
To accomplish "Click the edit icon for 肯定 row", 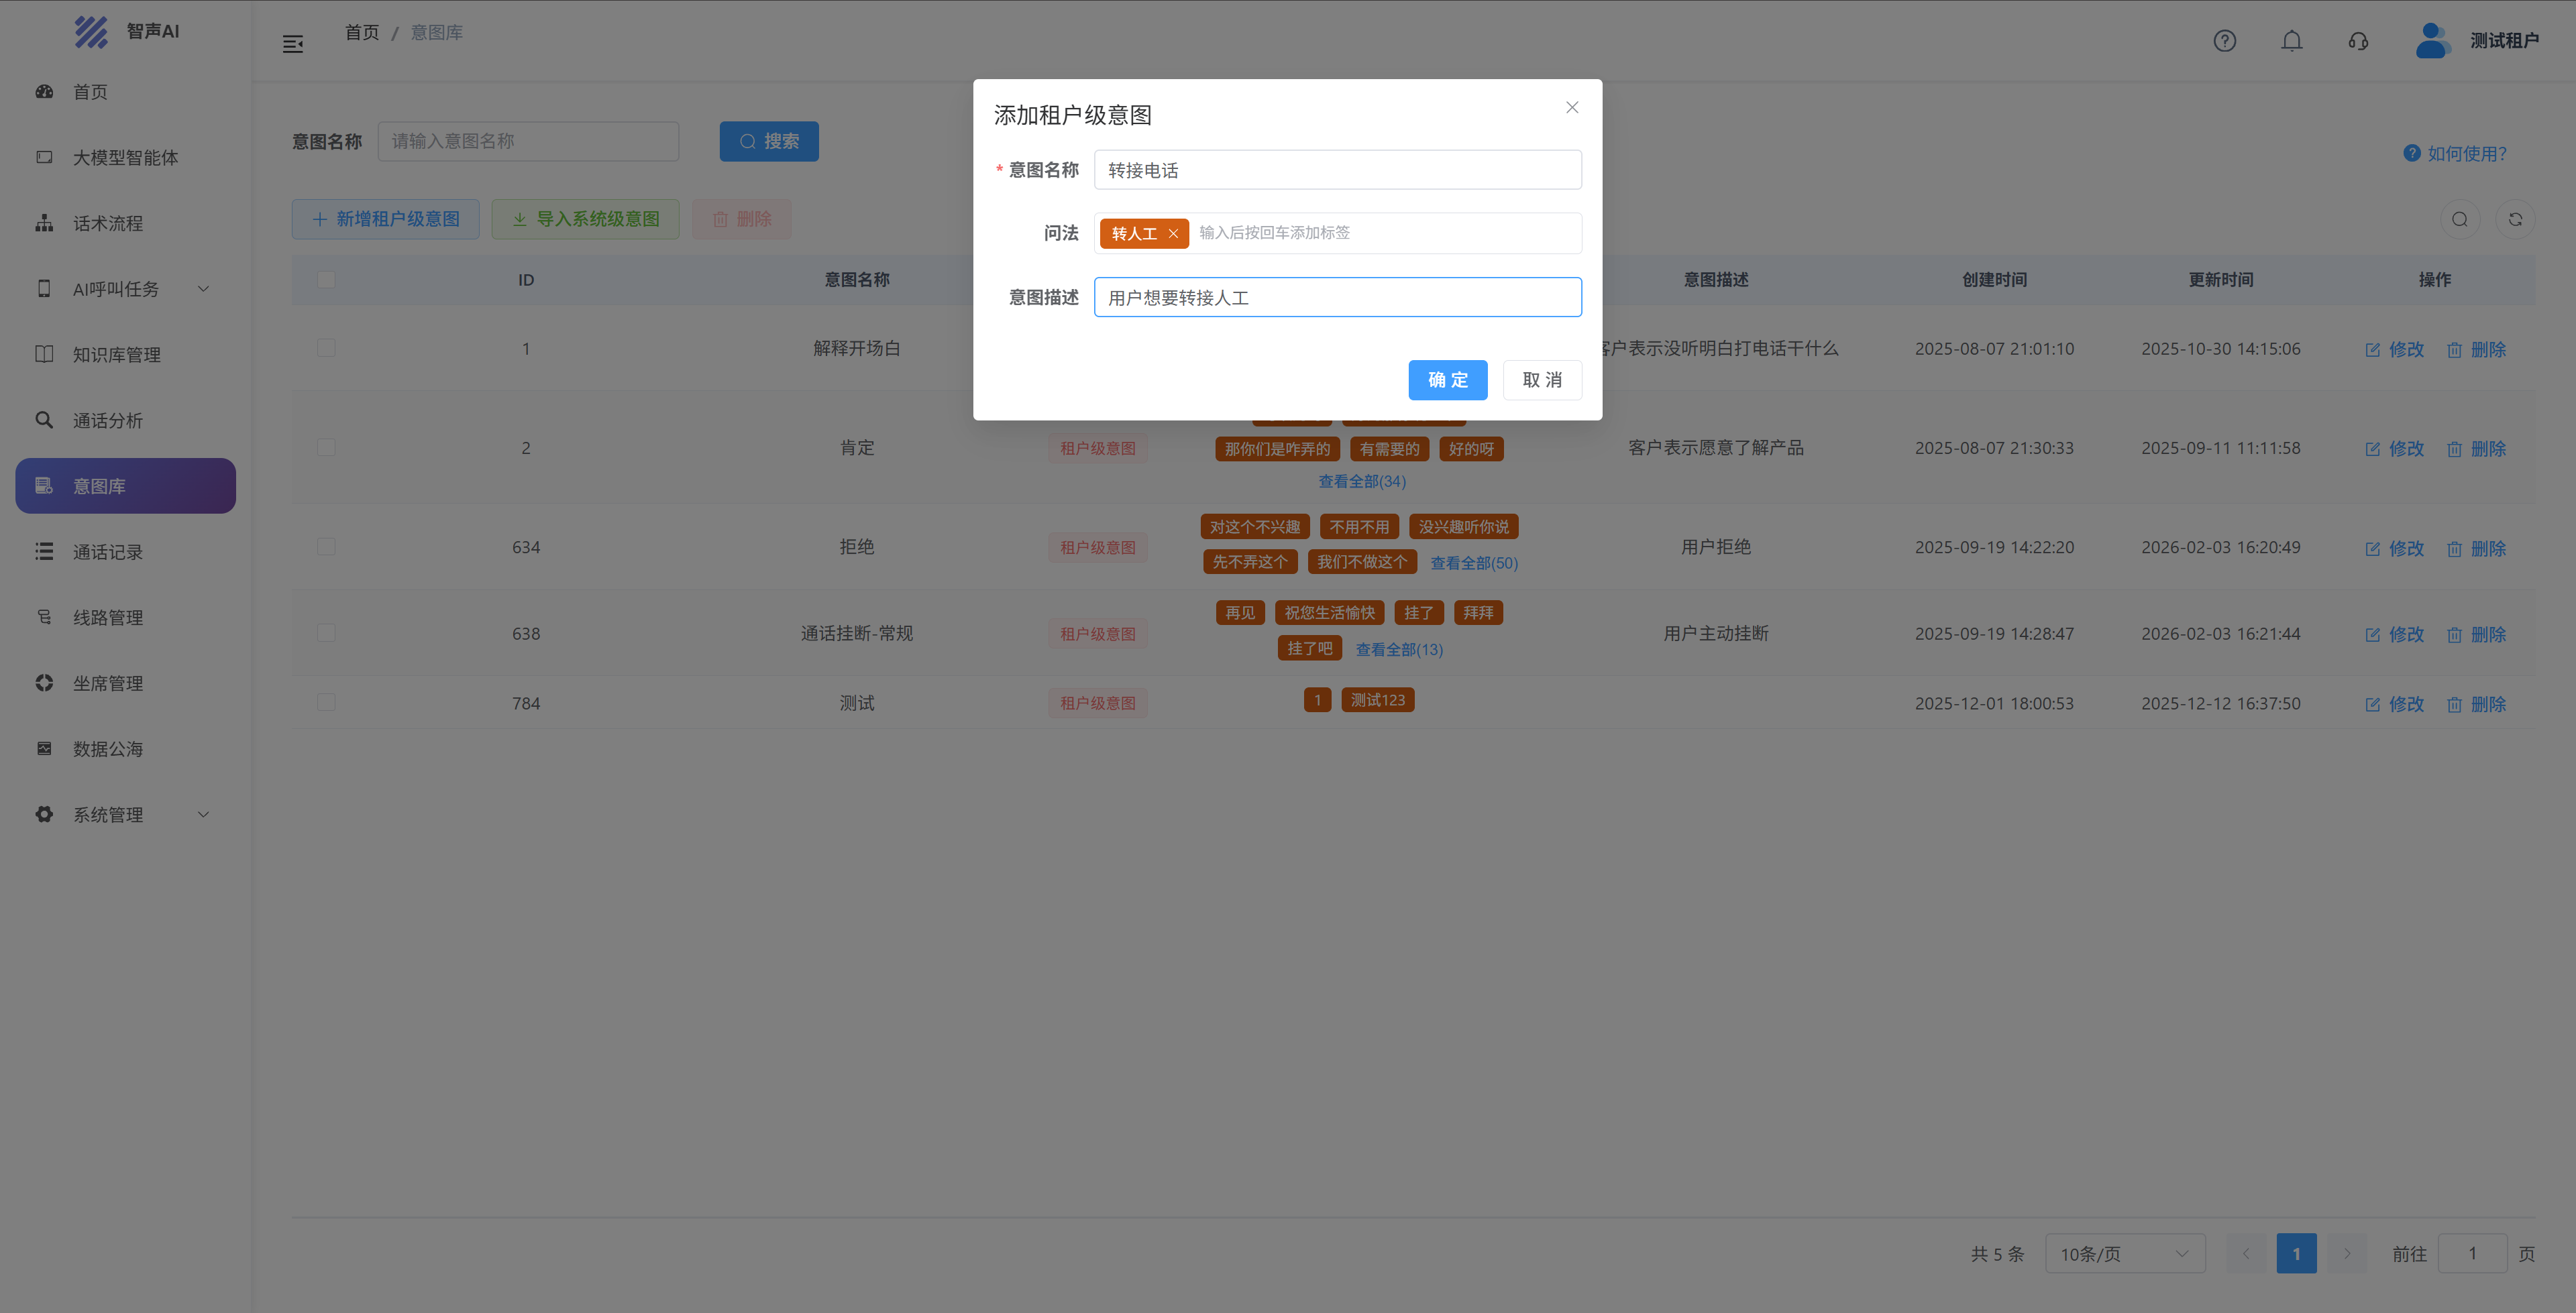I will tap(2372, 449).
